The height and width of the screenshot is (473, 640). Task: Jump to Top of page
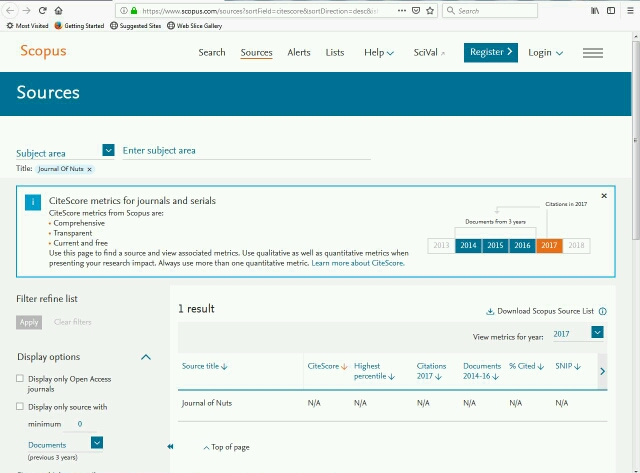pos(227,447)
